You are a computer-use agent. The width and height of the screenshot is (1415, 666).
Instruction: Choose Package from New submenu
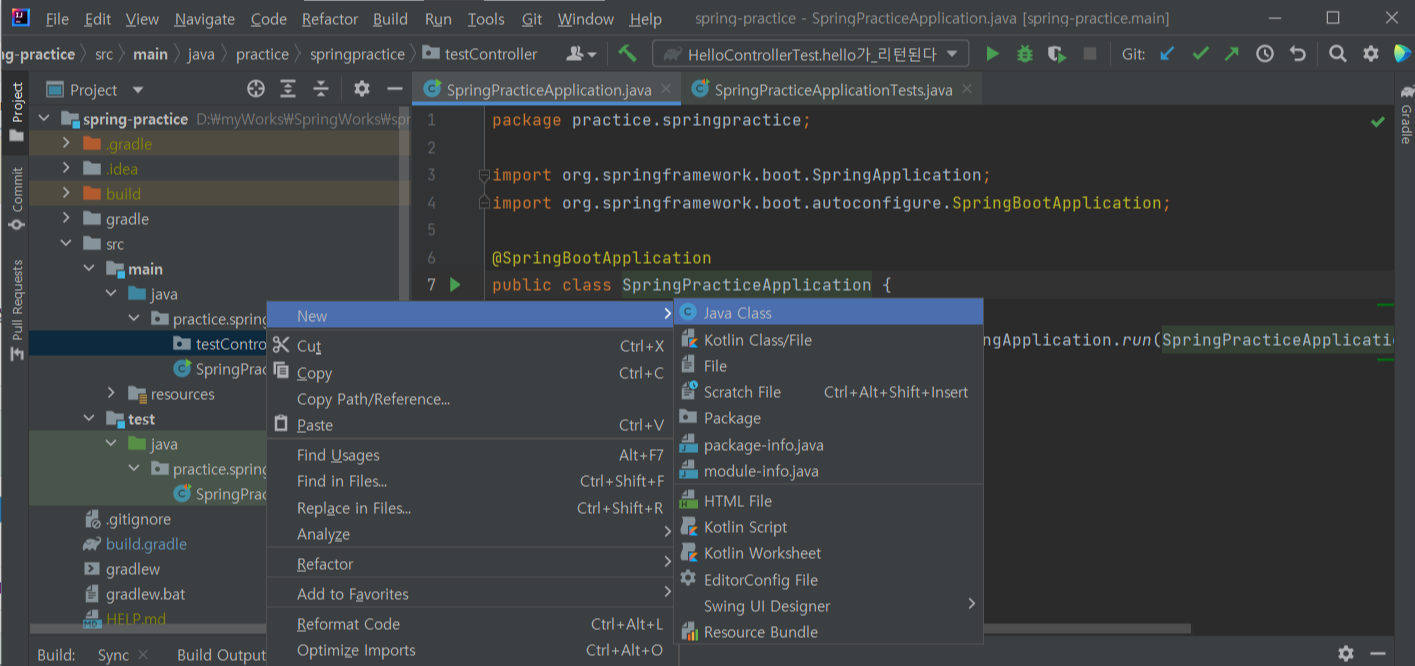829,418
